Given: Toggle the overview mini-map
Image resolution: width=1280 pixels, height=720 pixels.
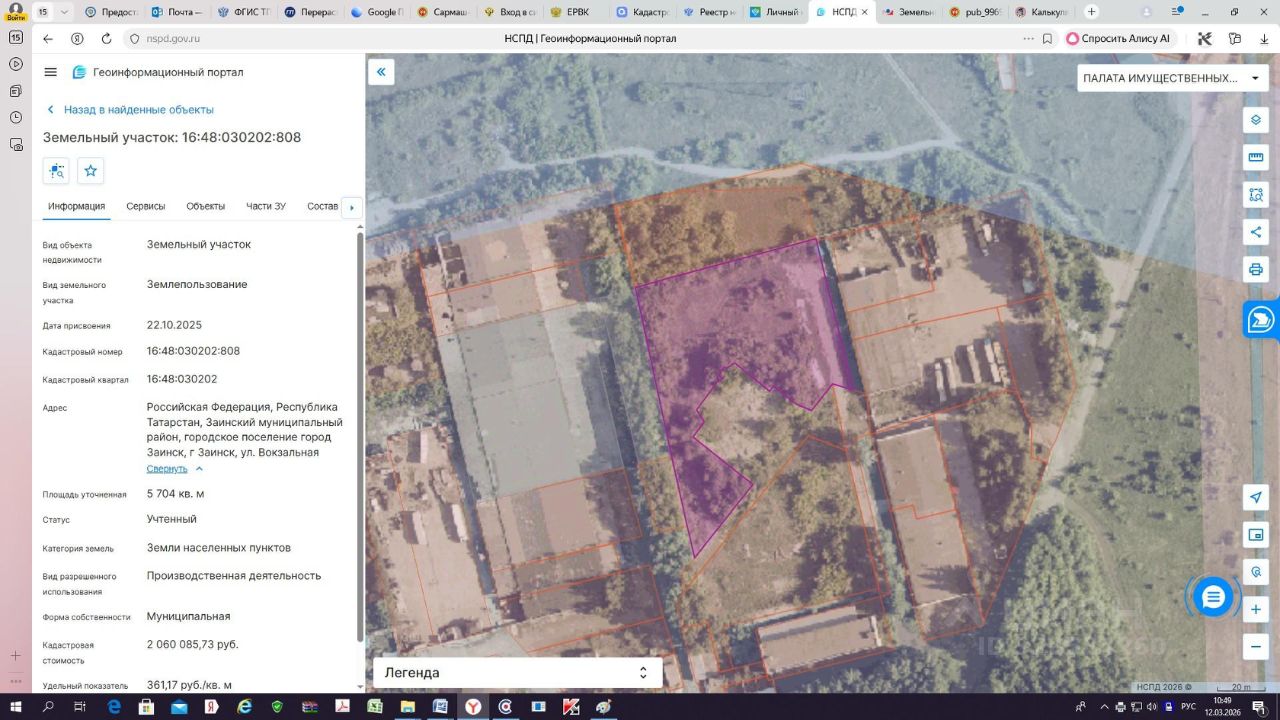Looking at the screenshot, I should click(x=1256, y=535).
